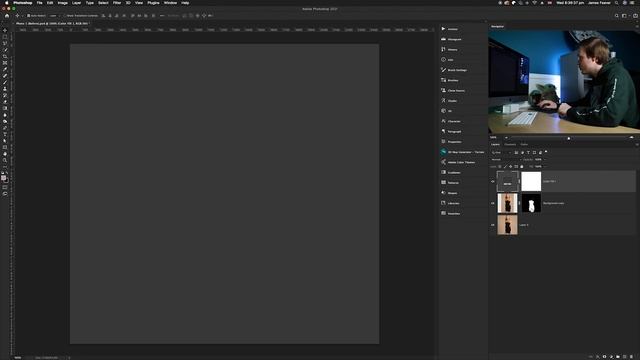640x360 pixels.
Task: Open the layer Fill dropdown arrow
Action: 545,167
